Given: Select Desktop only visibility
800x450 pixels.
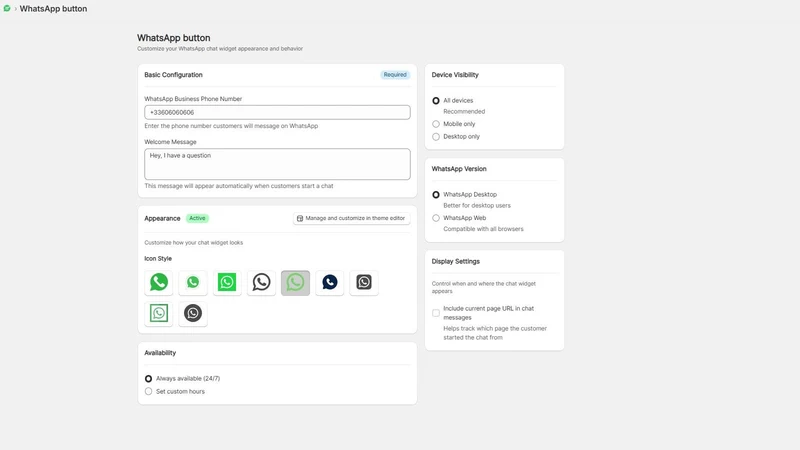Looking at the screenshot, I should pos(436,137).
